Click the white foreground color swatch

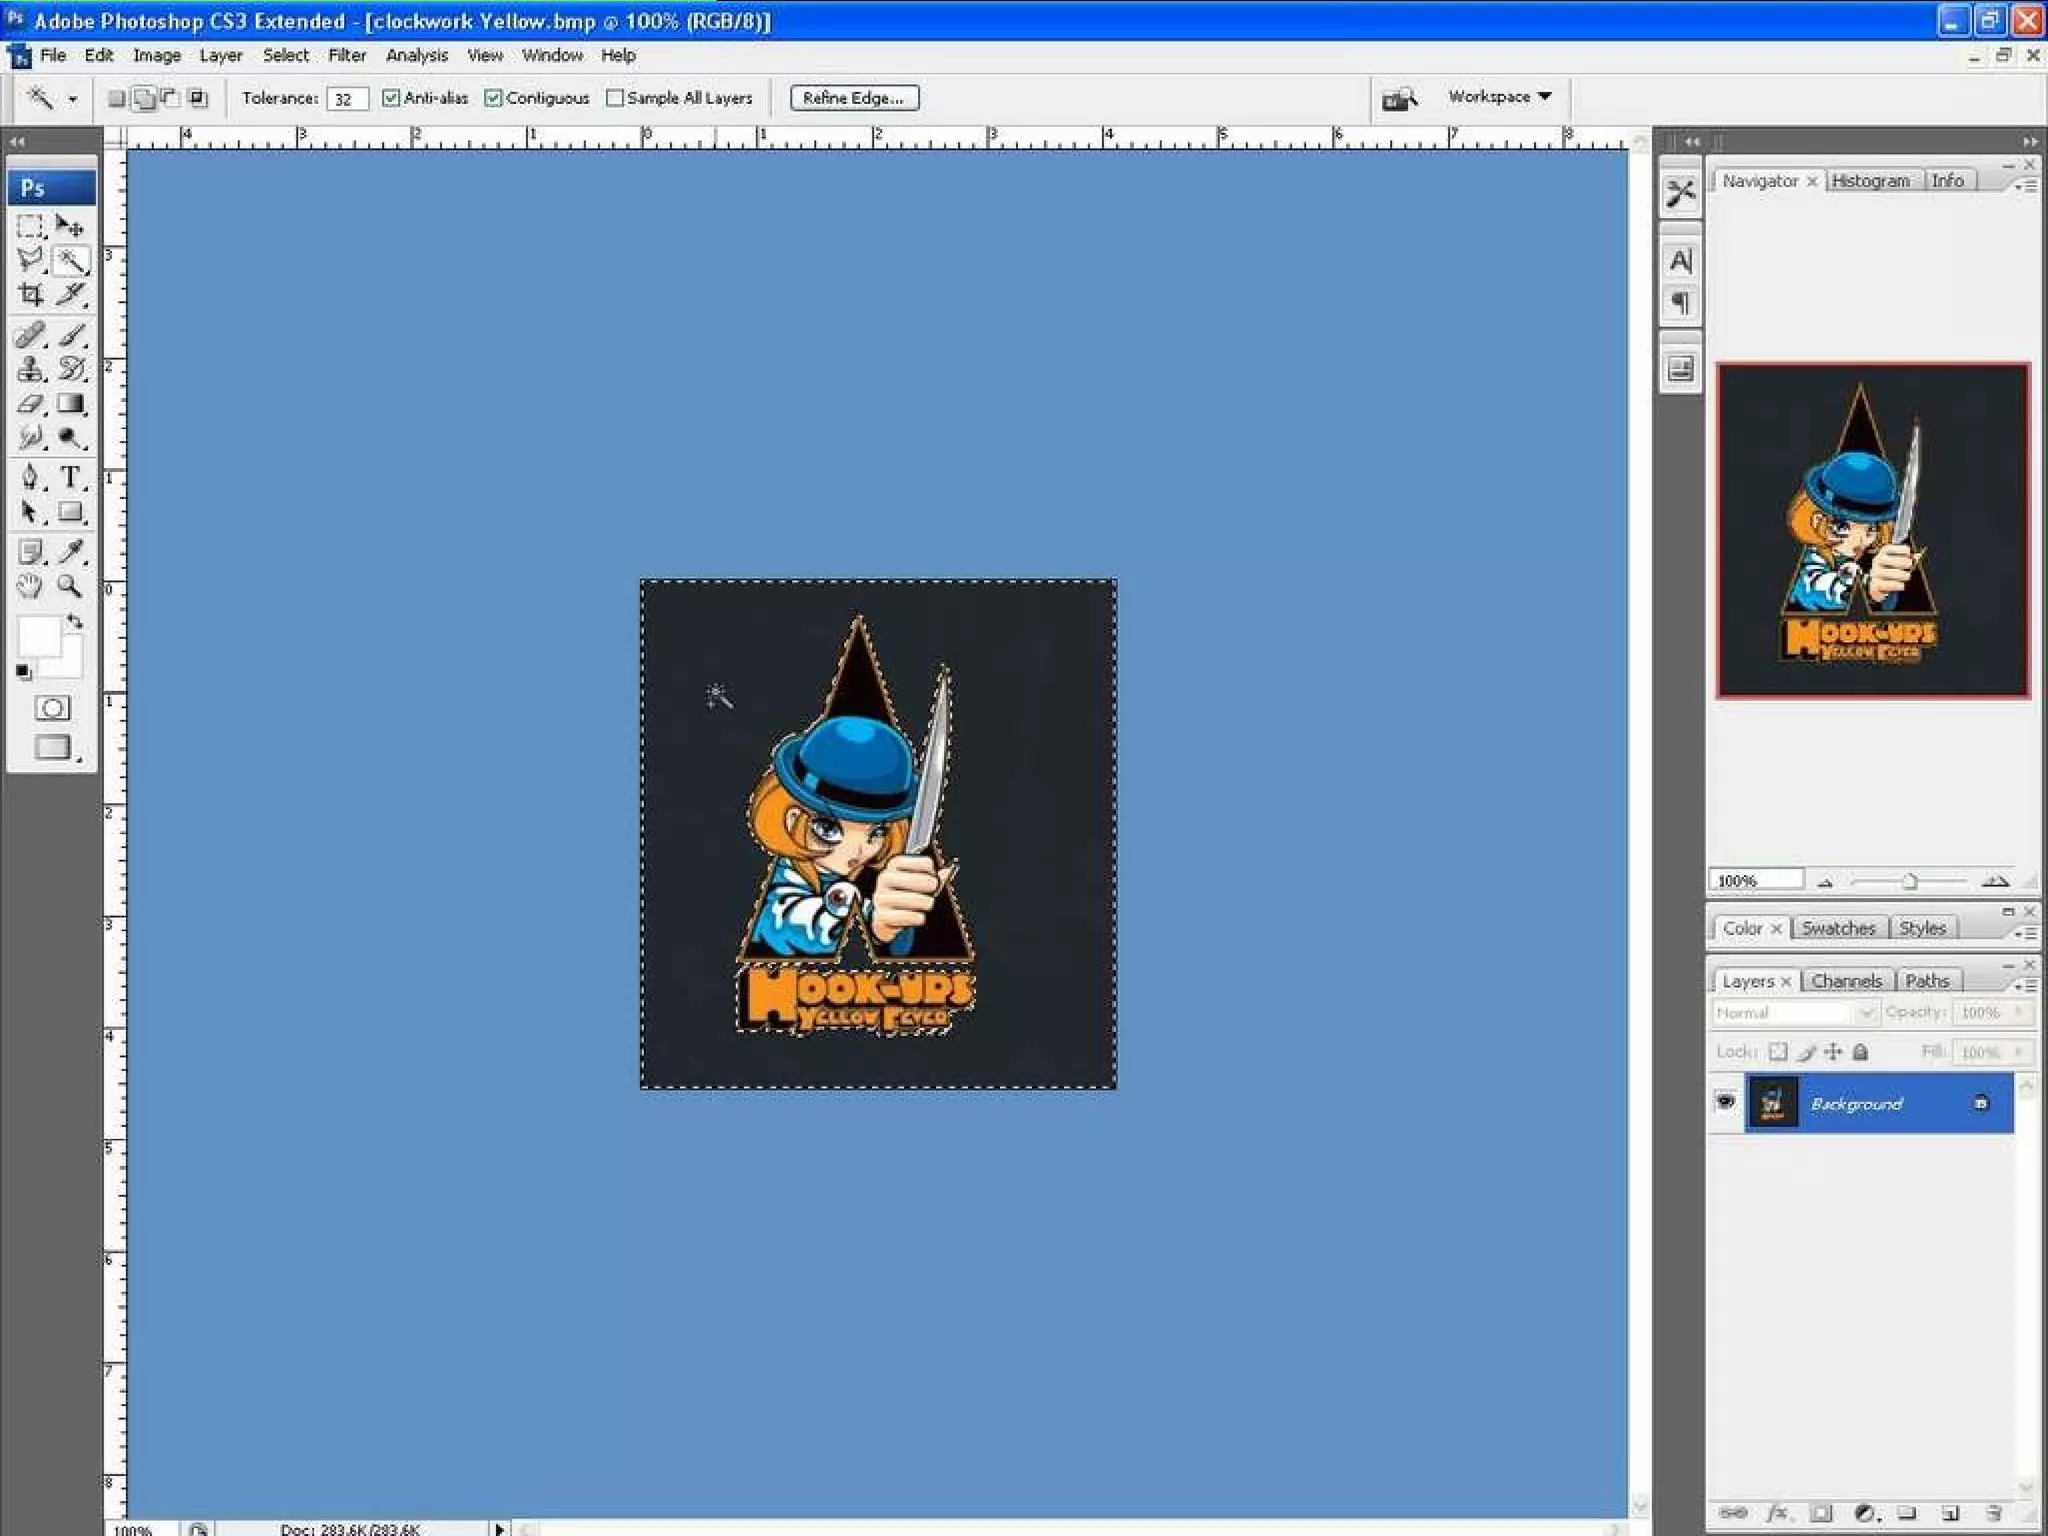click(40, 636)
